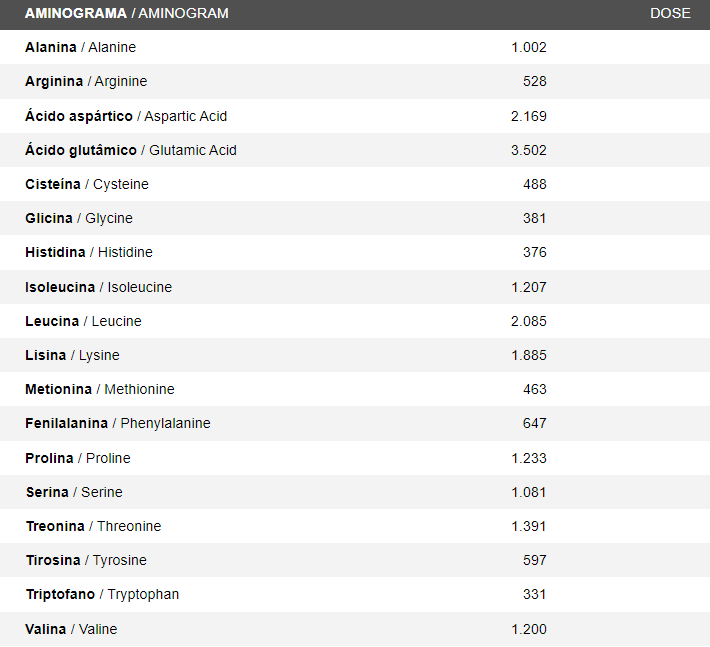The width and height of the screenshot is (710, 647).
Task: Click the Glicina / Glycine row label
Action: click(x=79, y=218)
